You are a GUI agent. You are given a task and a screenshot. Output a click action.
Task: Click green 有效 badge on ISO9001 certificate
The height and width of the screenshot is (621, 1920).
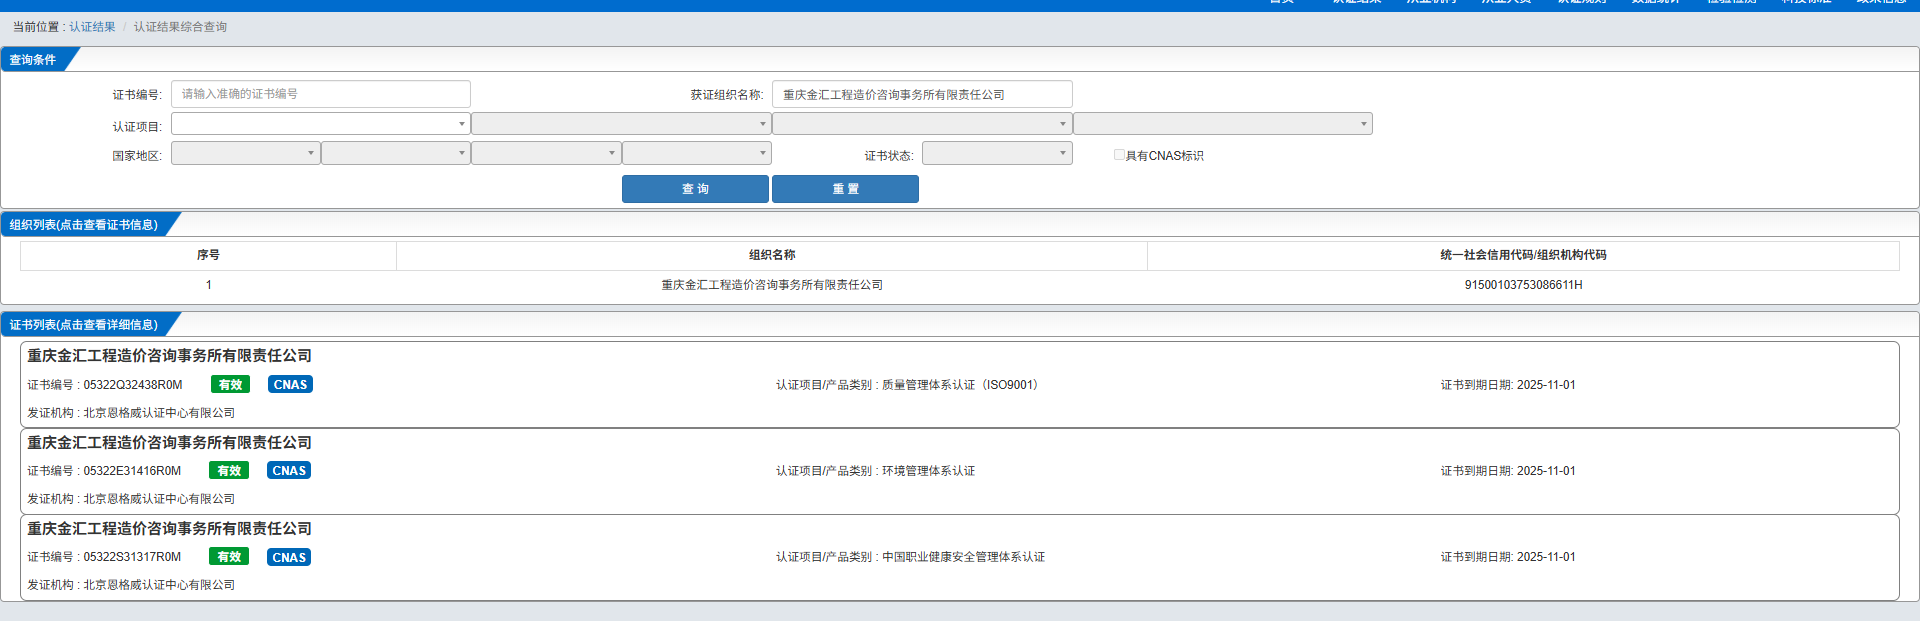click(230, 385)
